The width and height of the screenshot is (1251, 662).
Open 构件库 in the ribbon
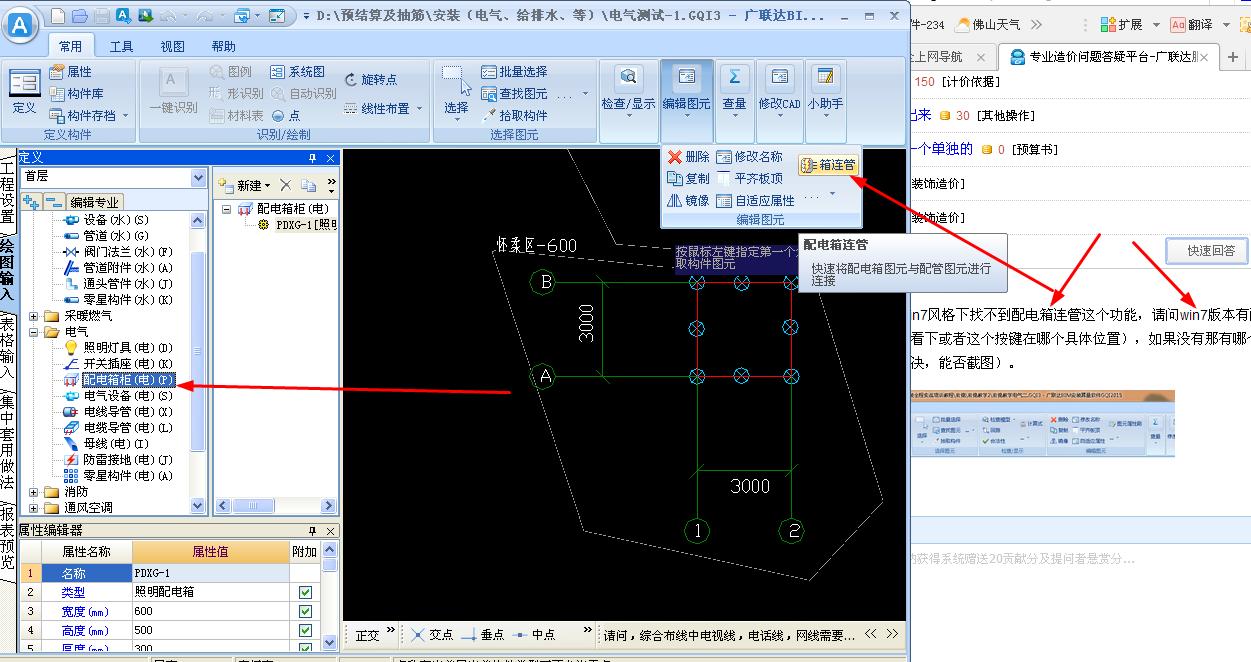coord(77,94)
